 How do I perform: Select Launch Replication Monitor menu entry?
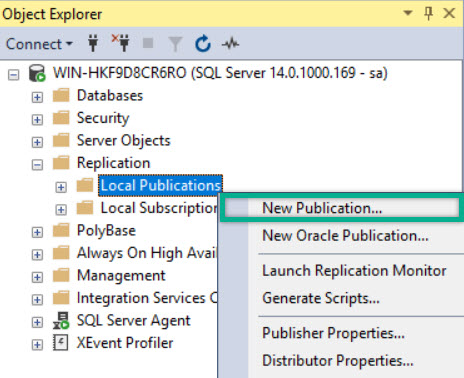tap(354, 270)
